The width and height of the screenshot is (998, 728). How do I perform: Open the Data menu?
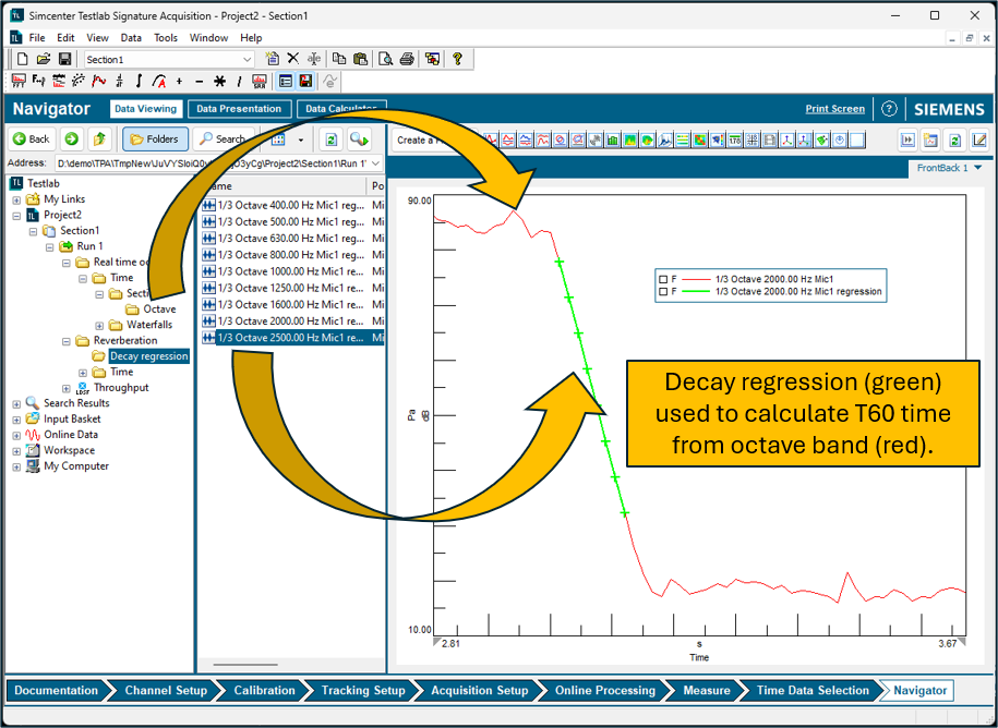(x=131, y=38)
